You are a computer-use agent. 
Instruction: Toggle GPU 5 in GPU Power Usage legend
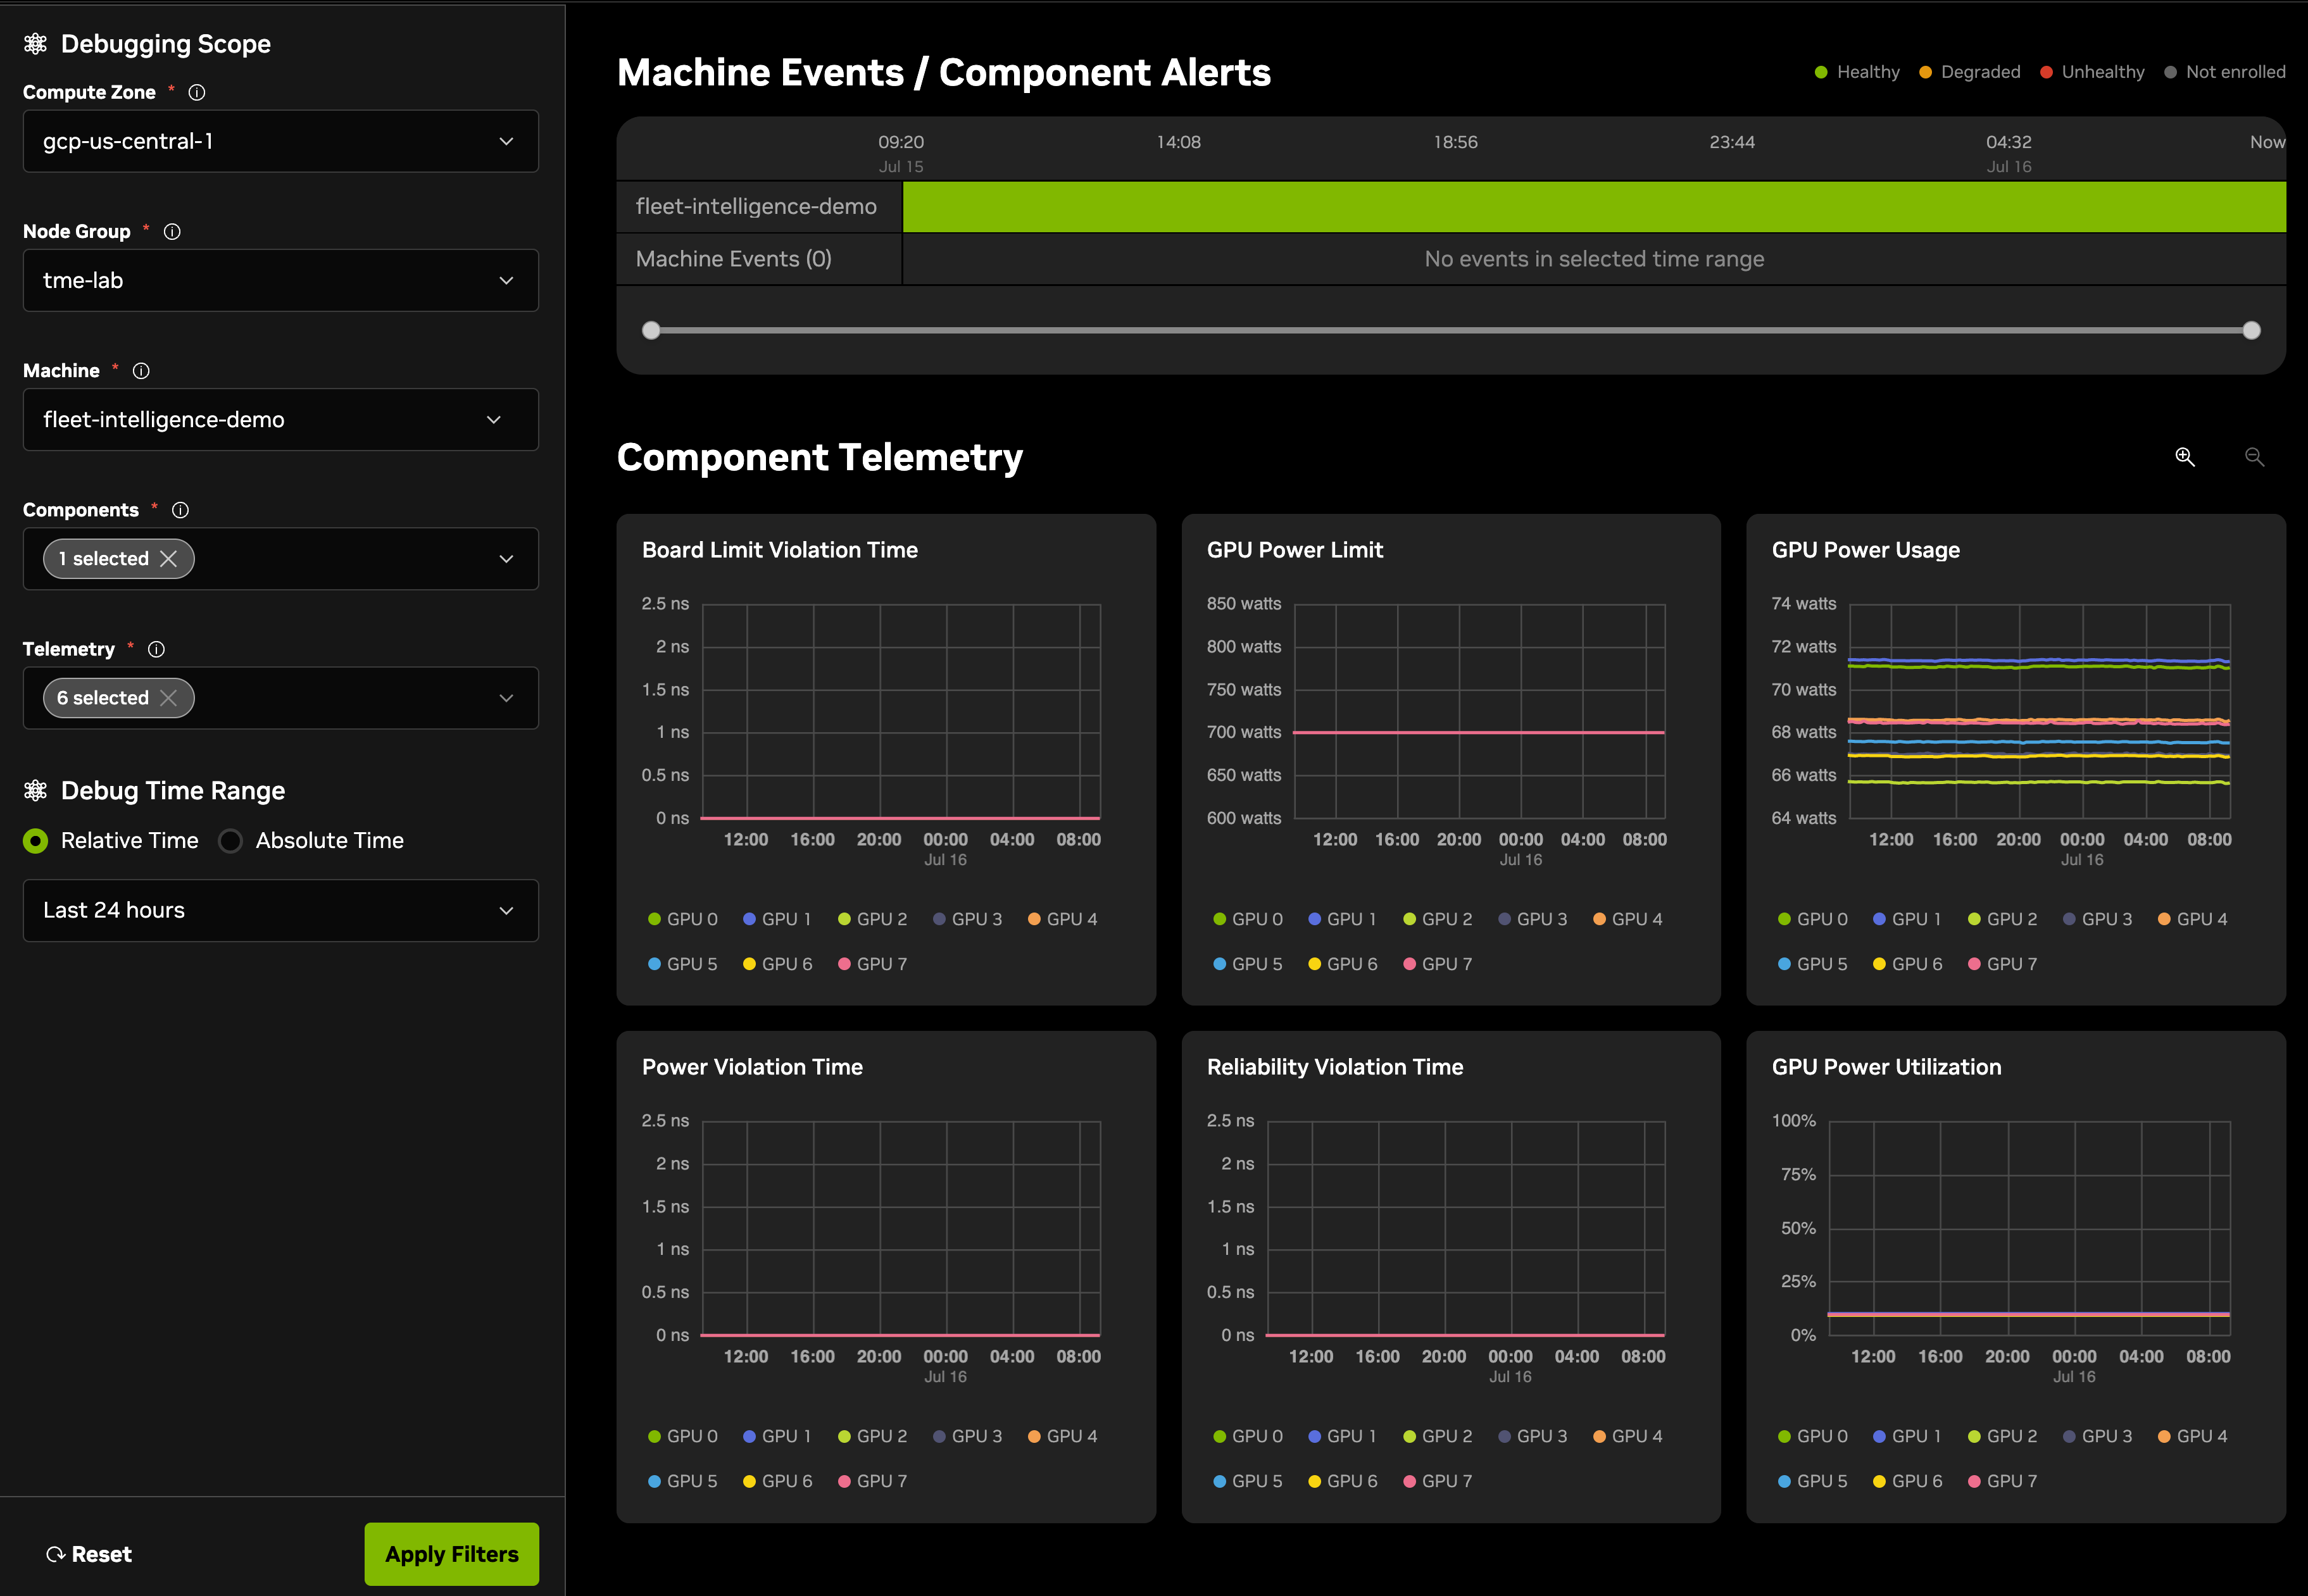[x=1813, y=964]
